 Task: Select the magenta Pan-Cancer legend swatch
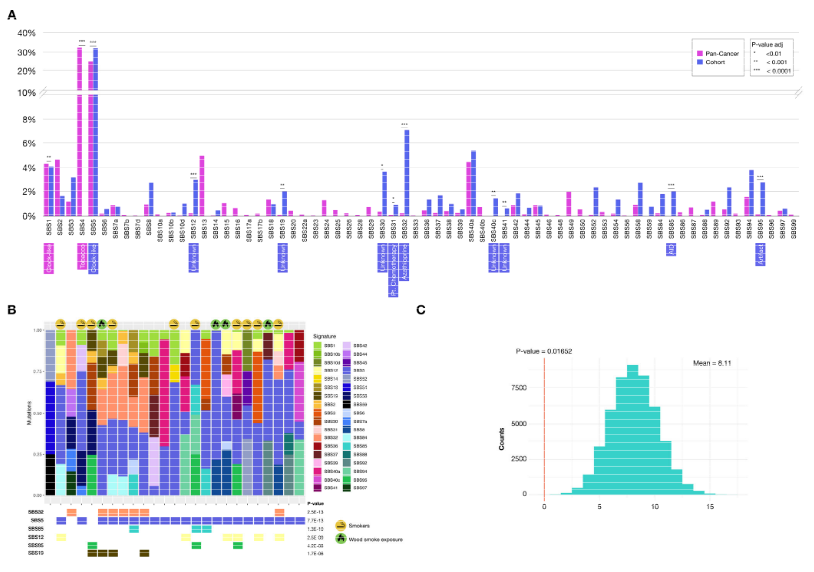tap(700, 53)
